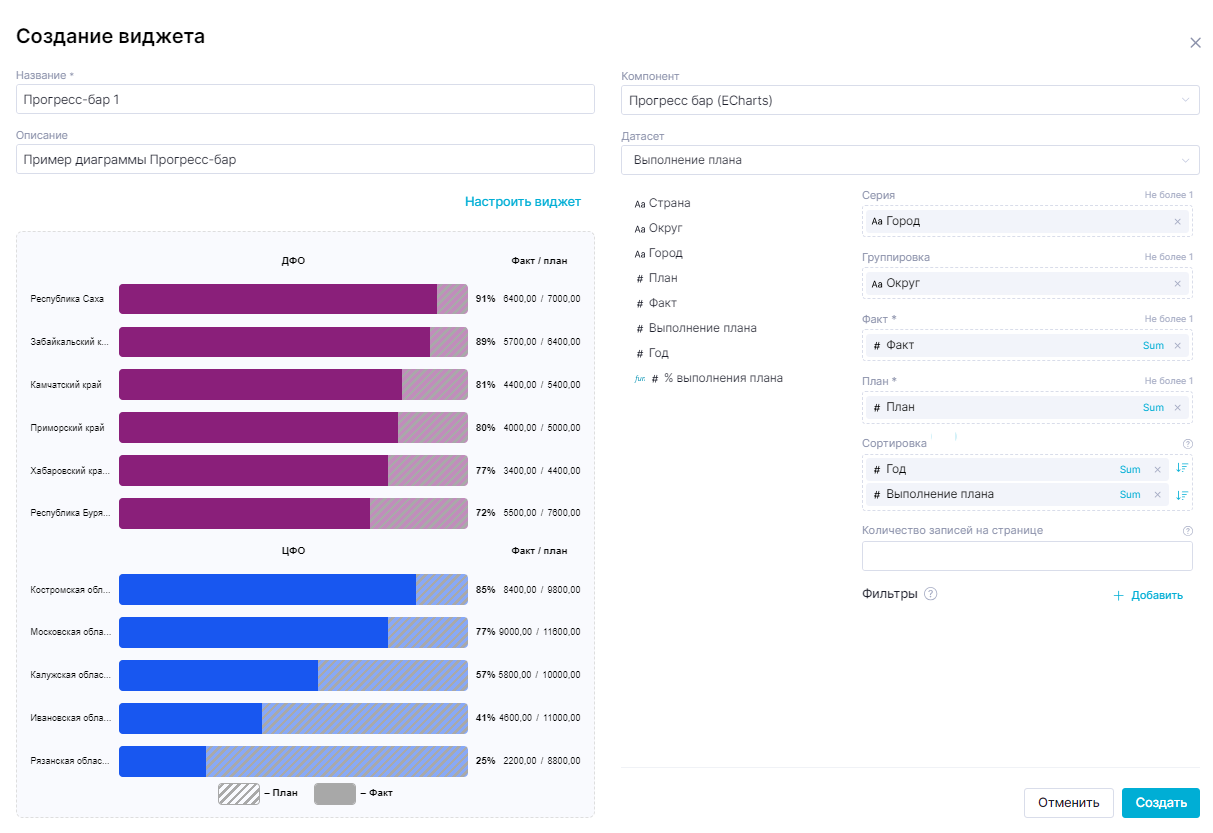Toggle Факт series in chart legend
The height and width of the screenshot is (833, 1213).
[x=353, y=793]
